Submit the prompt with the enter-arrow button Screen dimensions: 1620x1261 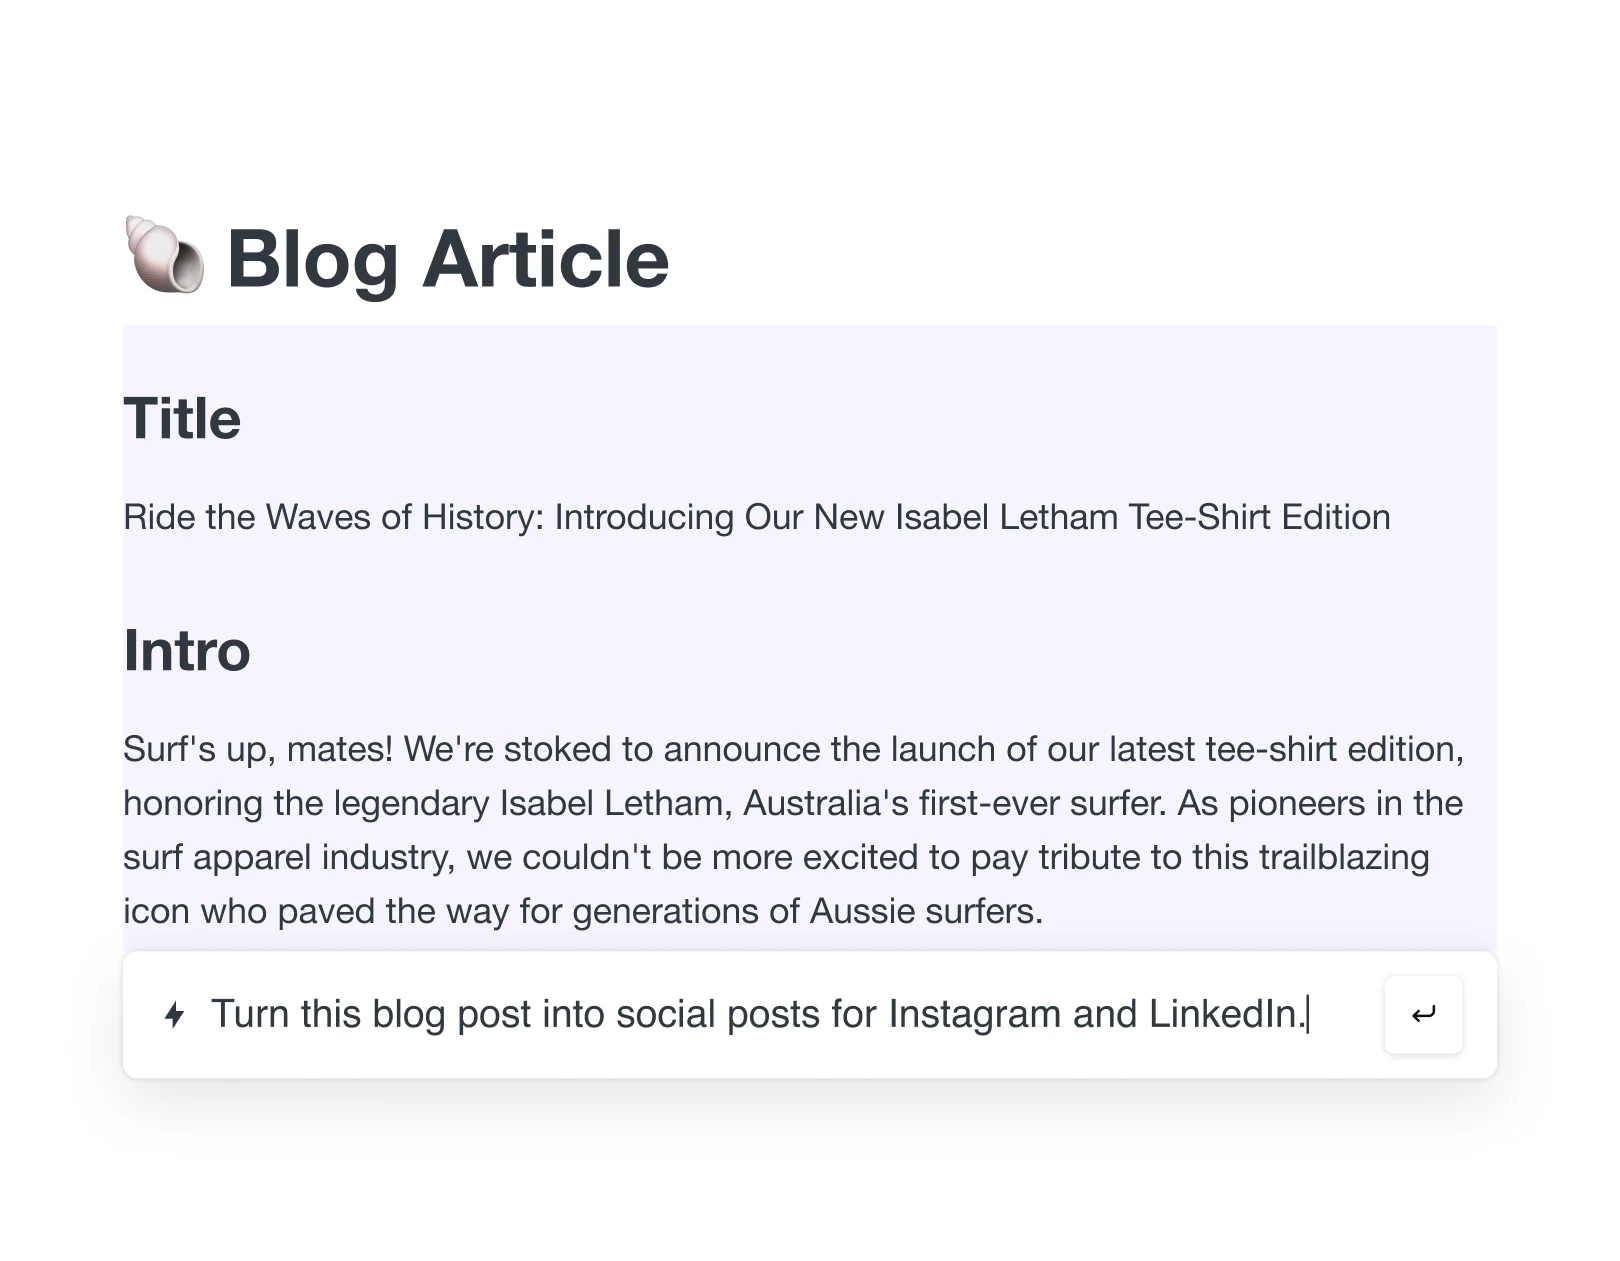[x=1423, y=1015]
